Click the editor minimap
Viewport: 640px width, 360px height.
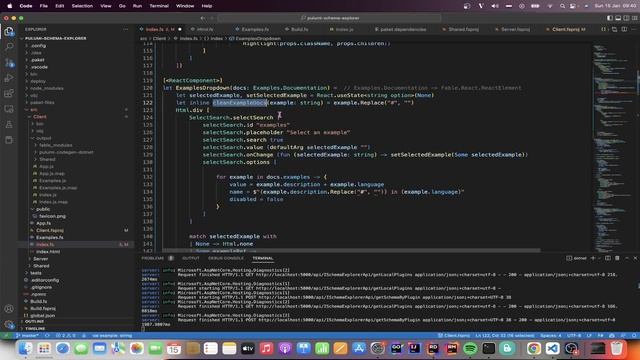click(x=612, y=147)
